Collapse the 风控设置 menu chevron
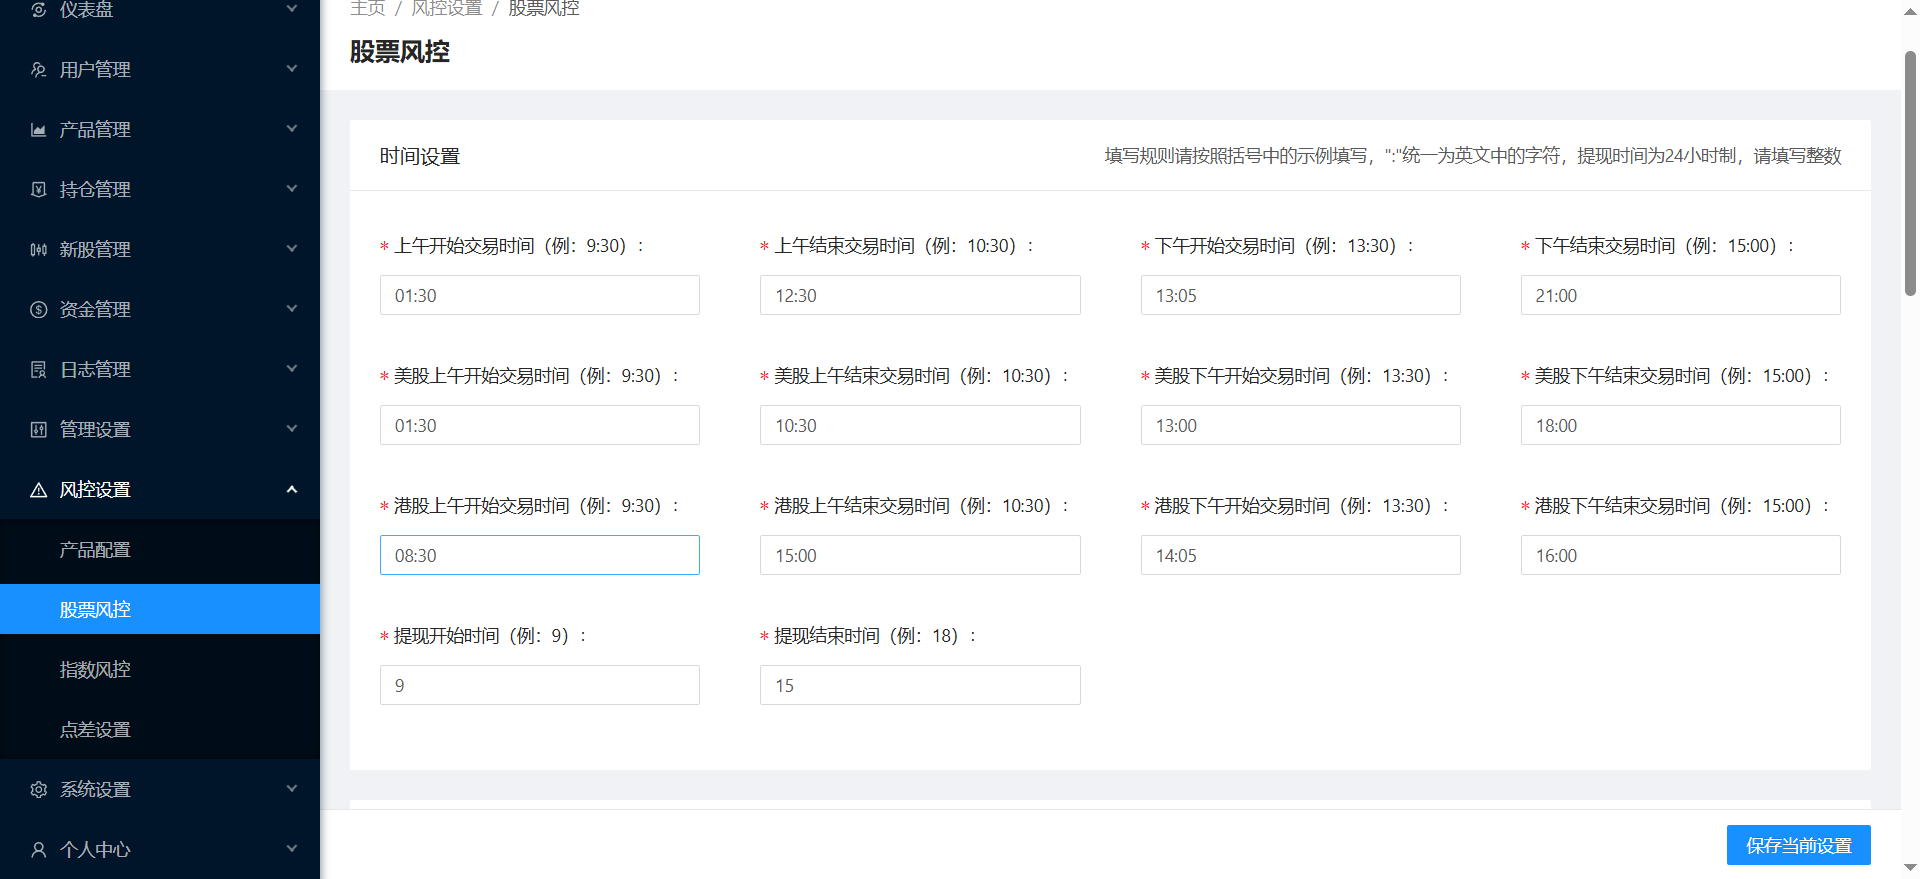Image resolution: width=1920 pixels, height=879 pixels. click(x=292, y=489)
